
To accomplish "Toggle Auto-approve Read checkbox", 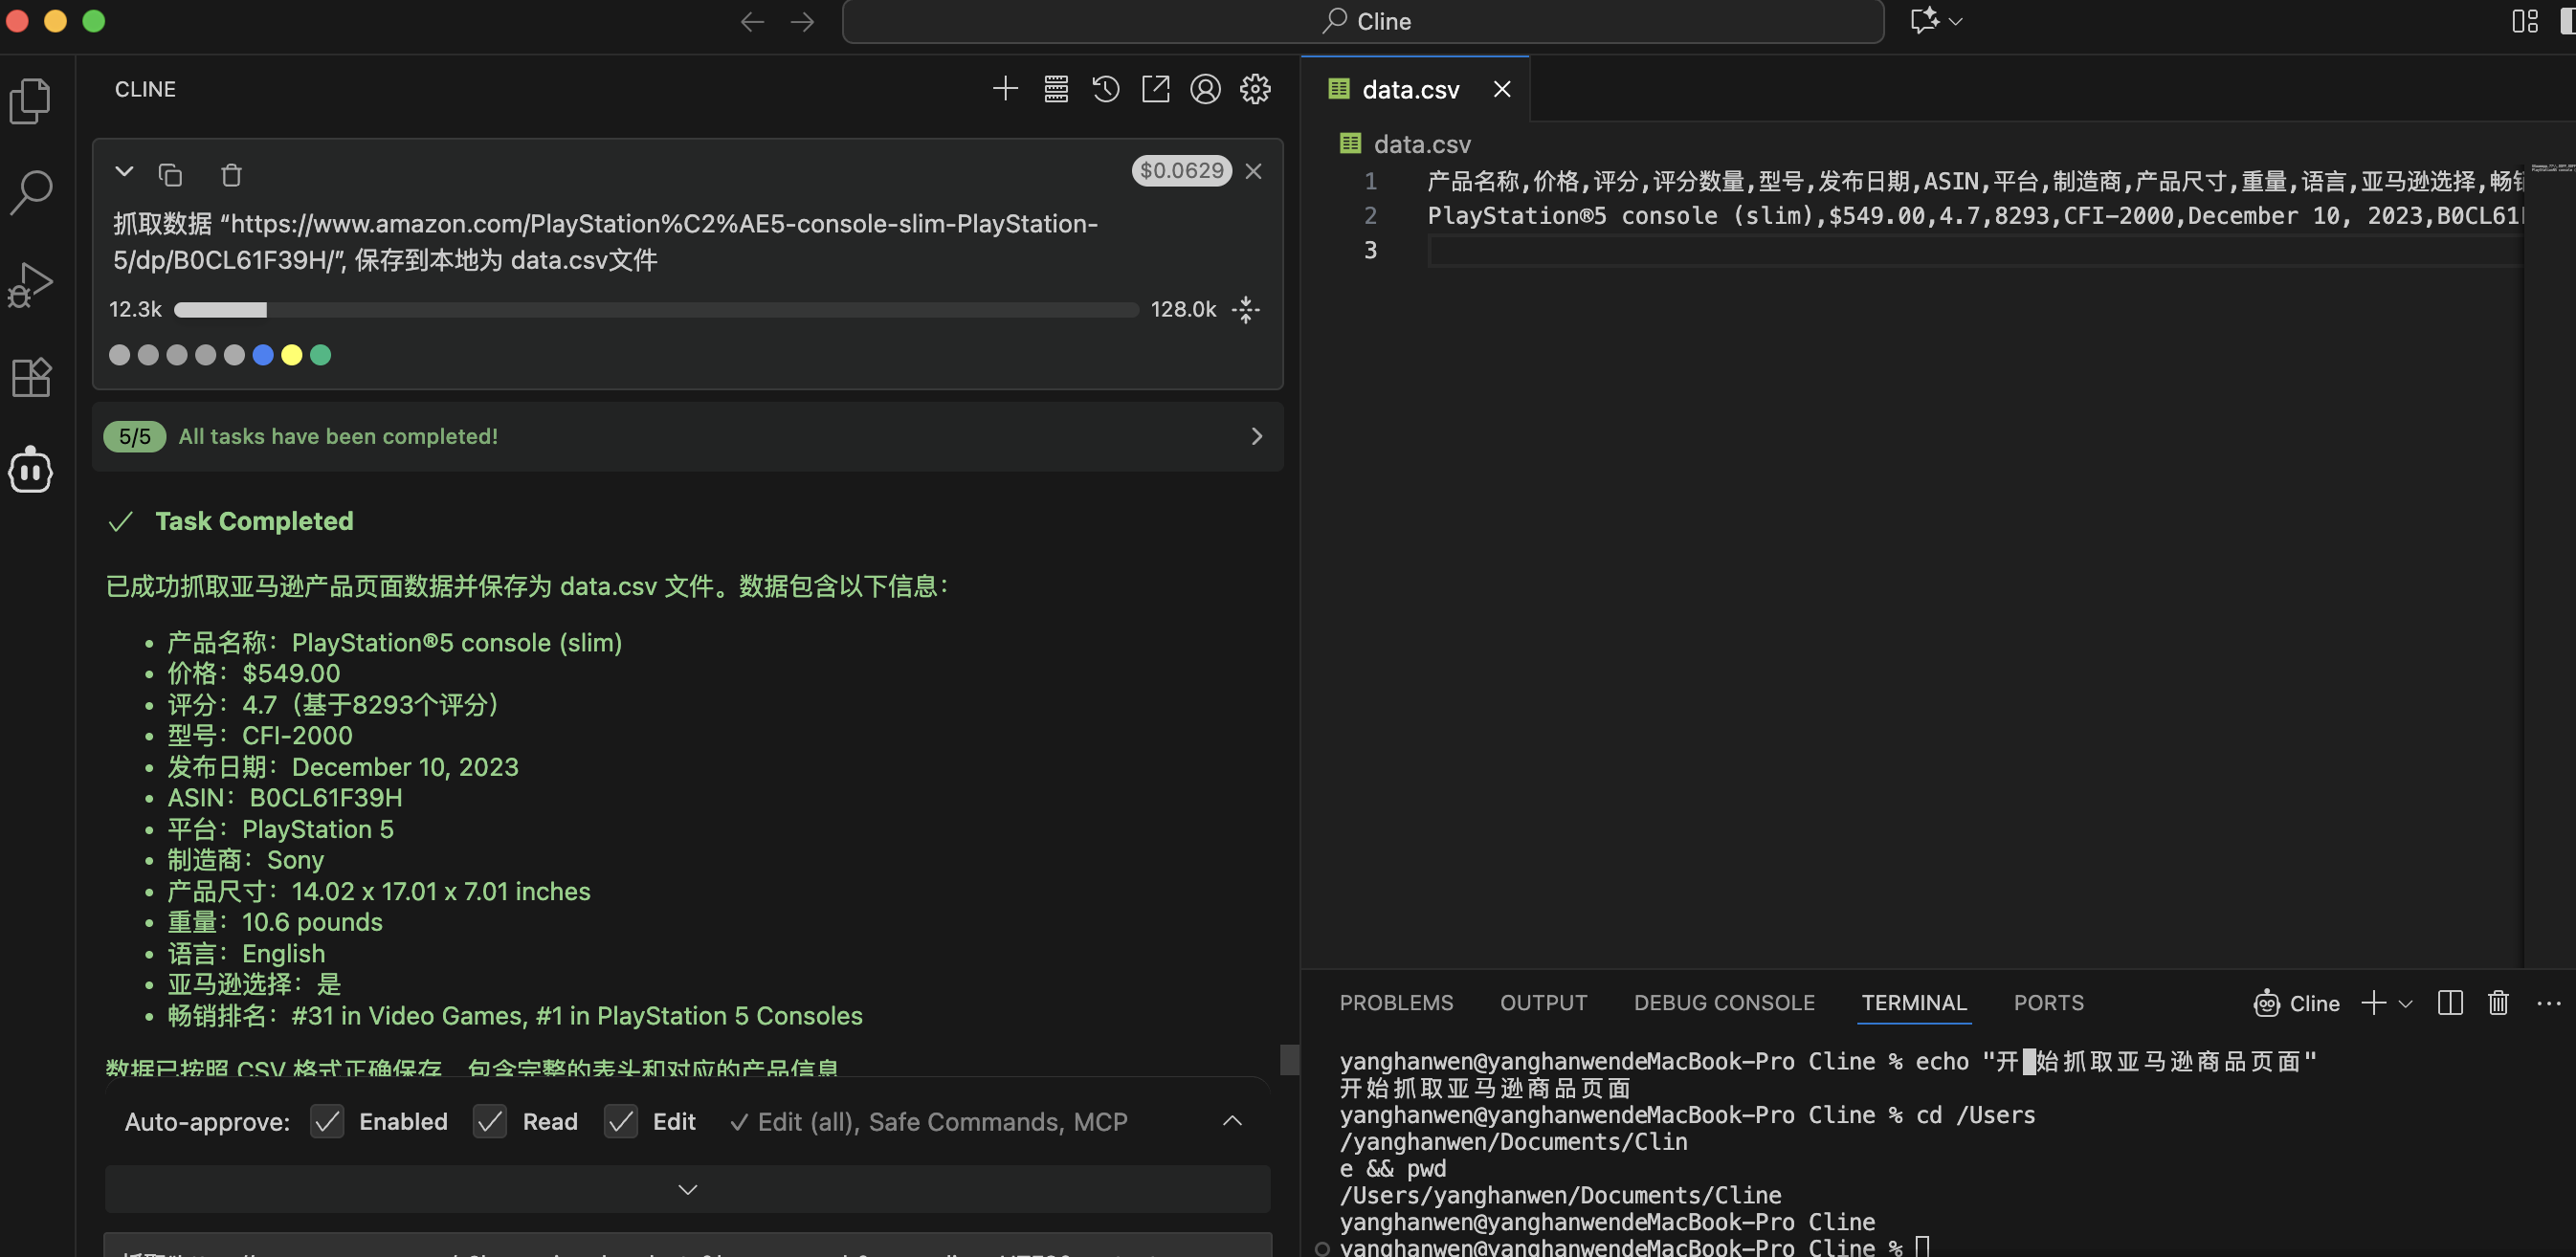I will (x=490, y=1122).
